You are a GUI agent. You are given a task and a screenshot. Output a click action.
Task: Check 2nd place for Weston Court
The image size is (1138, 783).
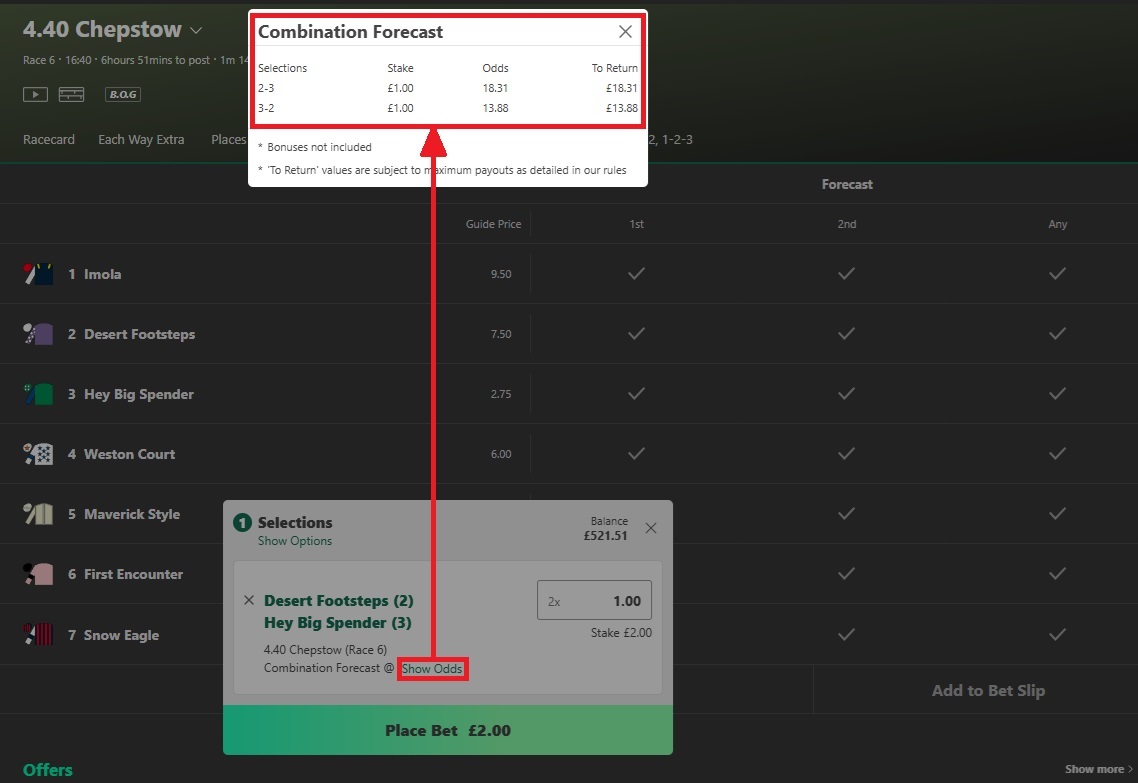pyautogui.click(x=846, y=453)
